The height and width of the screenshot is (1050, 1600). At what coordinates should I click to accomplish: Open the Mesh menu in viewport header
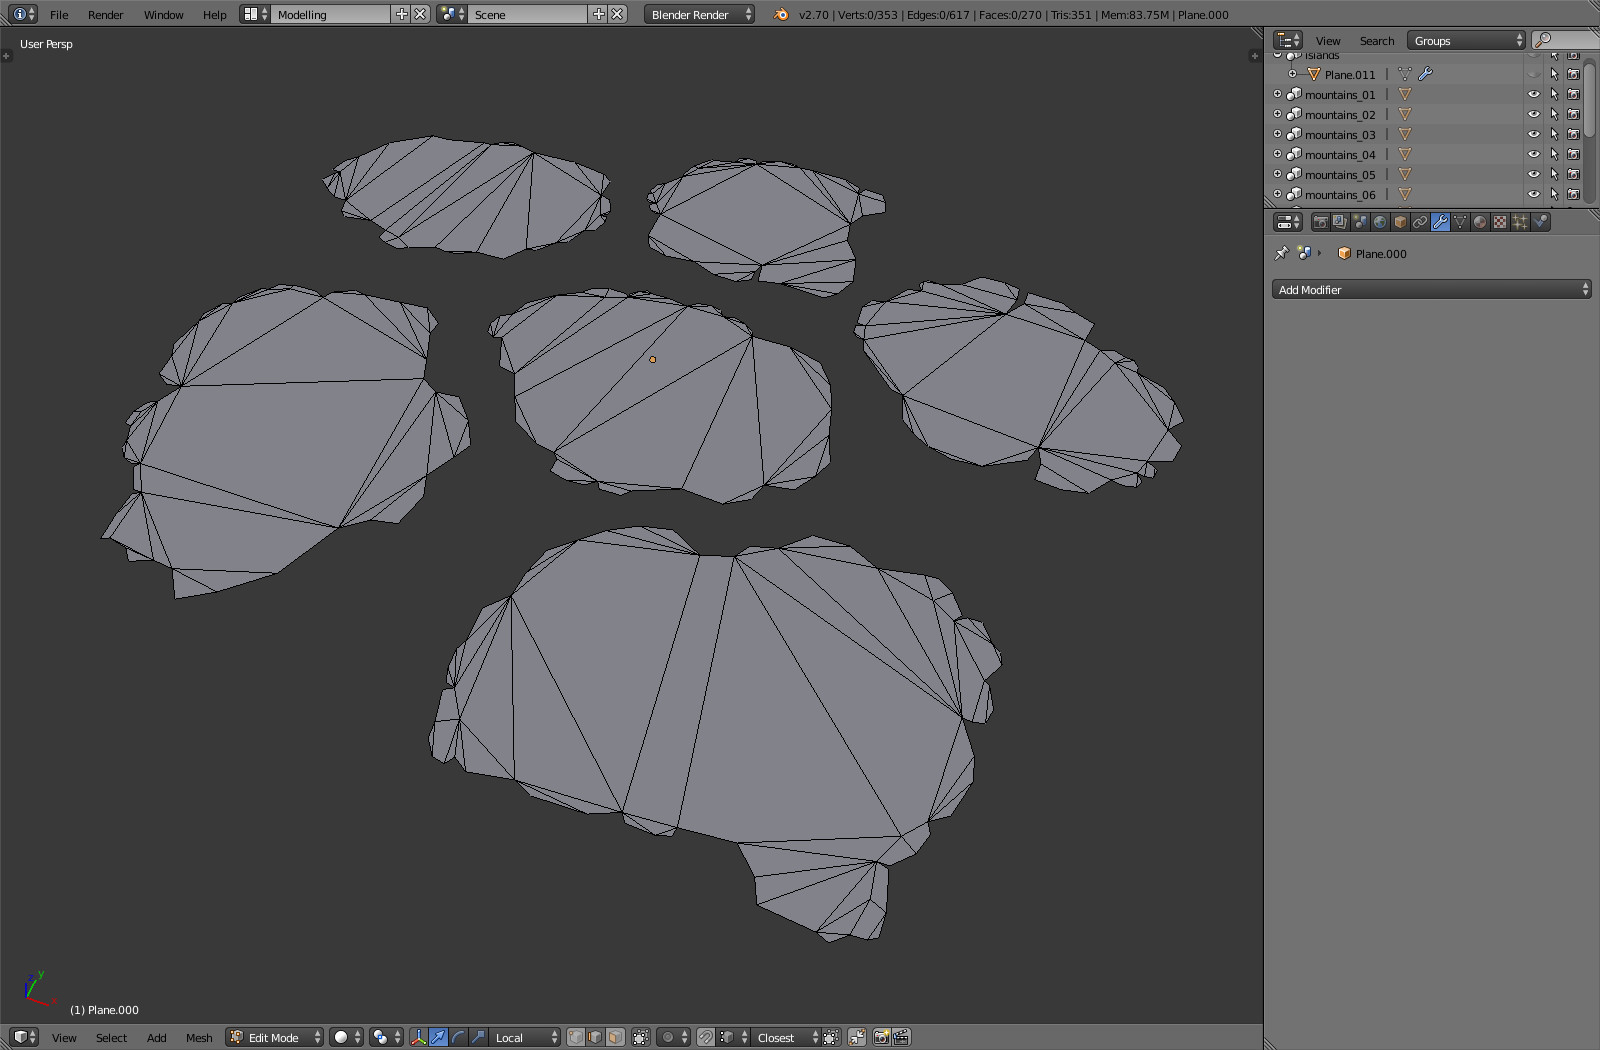(199, 1038)
